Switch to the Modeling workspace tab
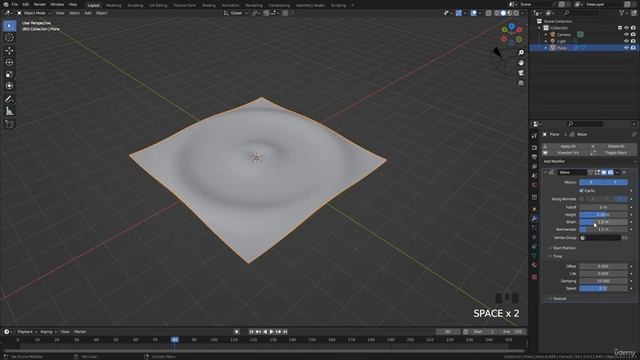Image resolution: width=640 pixels, height=360 pixels. tap(113, 5)
